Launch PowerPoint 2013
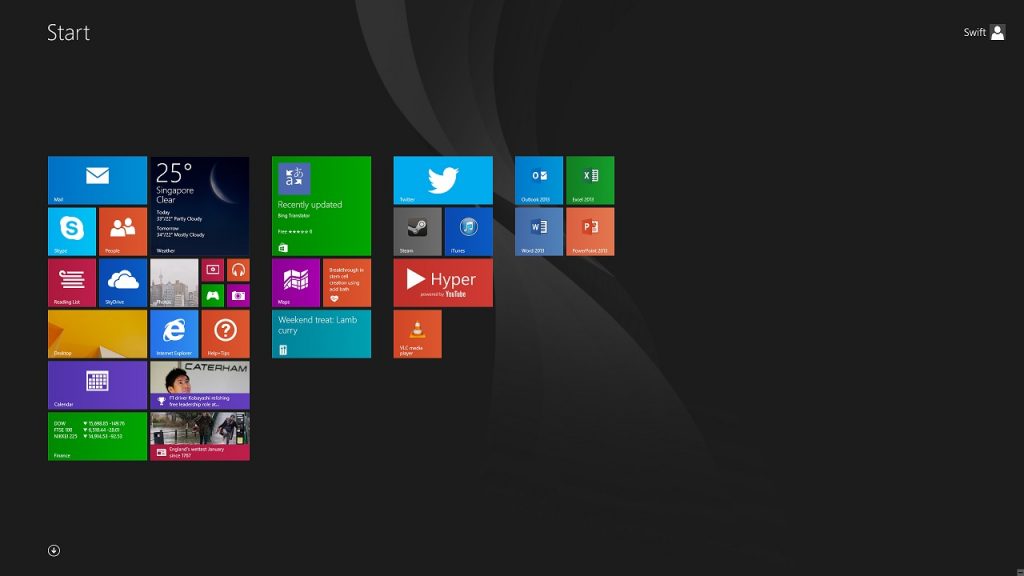The width and height of the screenshot is (1024, 576). 590,232
